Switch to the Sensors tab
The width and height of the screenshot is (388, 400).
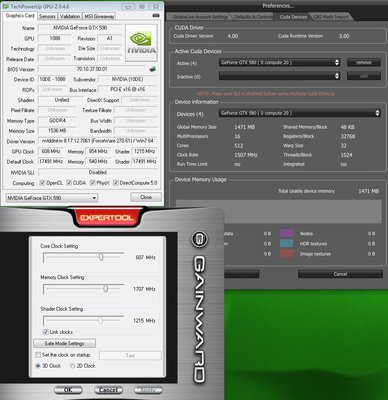coord(47,16)
